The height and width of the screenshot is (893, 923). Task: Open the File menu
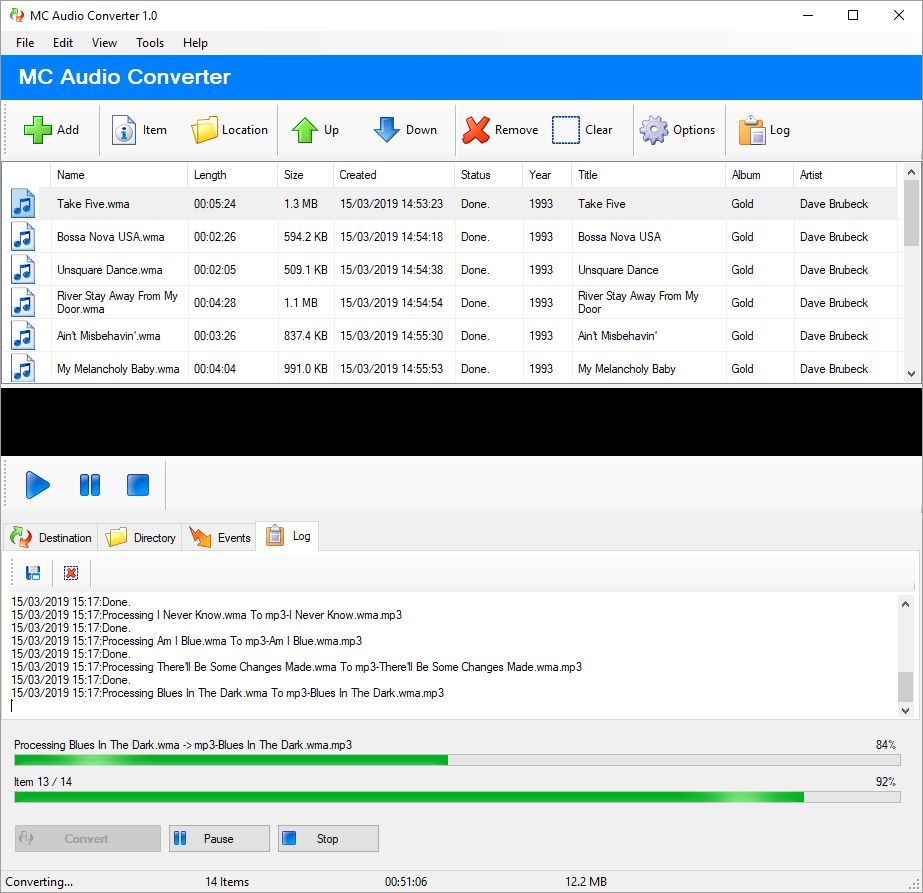point(23,43)
